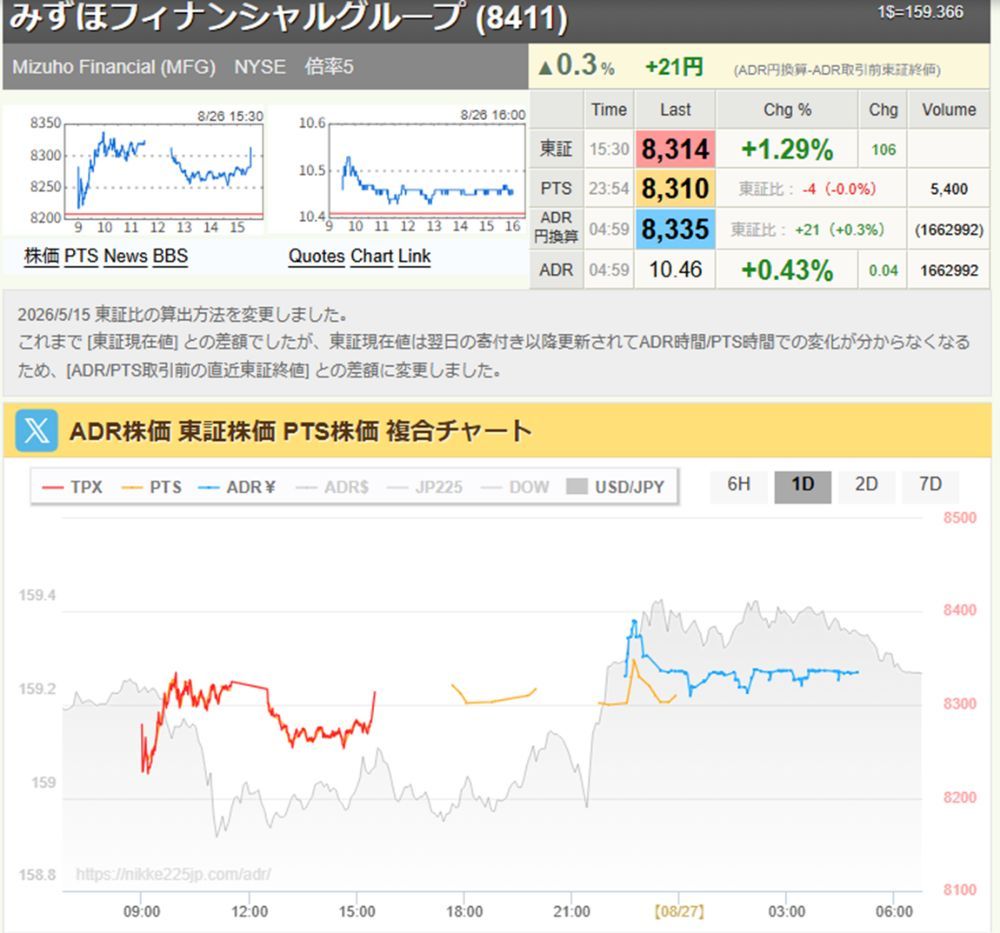Click the Last column header
The width and height of the screenshot is (1000, 933).
click(x=675, y=110)
